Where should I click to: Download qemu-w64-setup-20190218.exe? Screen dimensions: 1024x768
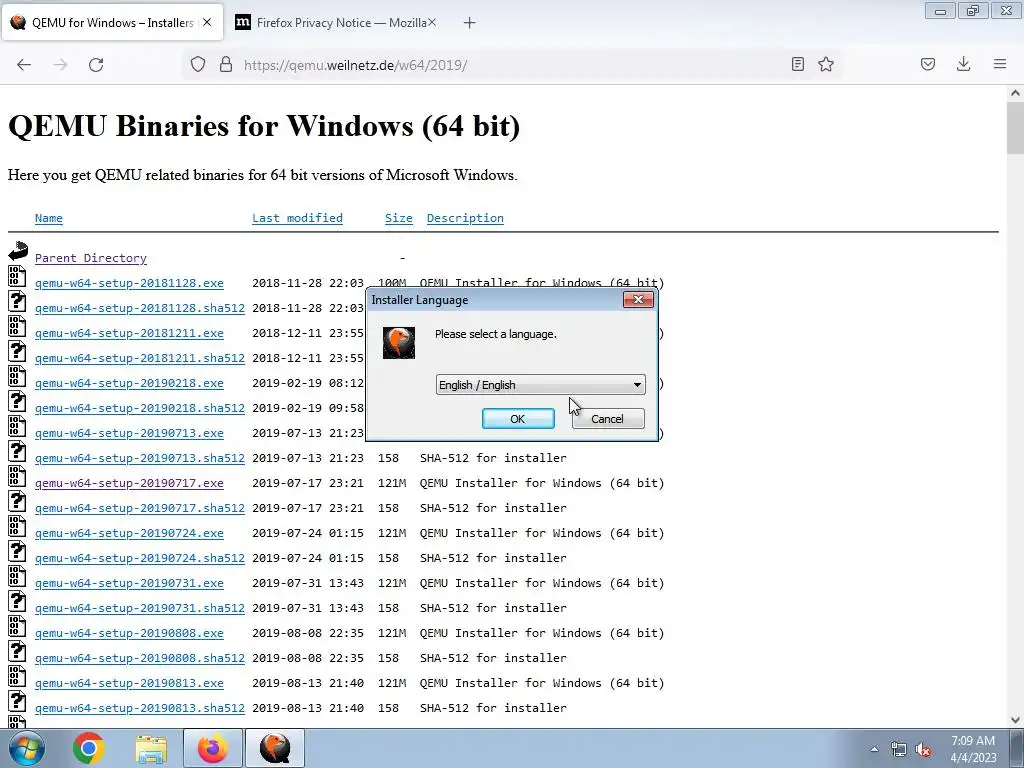coord(129,383)
